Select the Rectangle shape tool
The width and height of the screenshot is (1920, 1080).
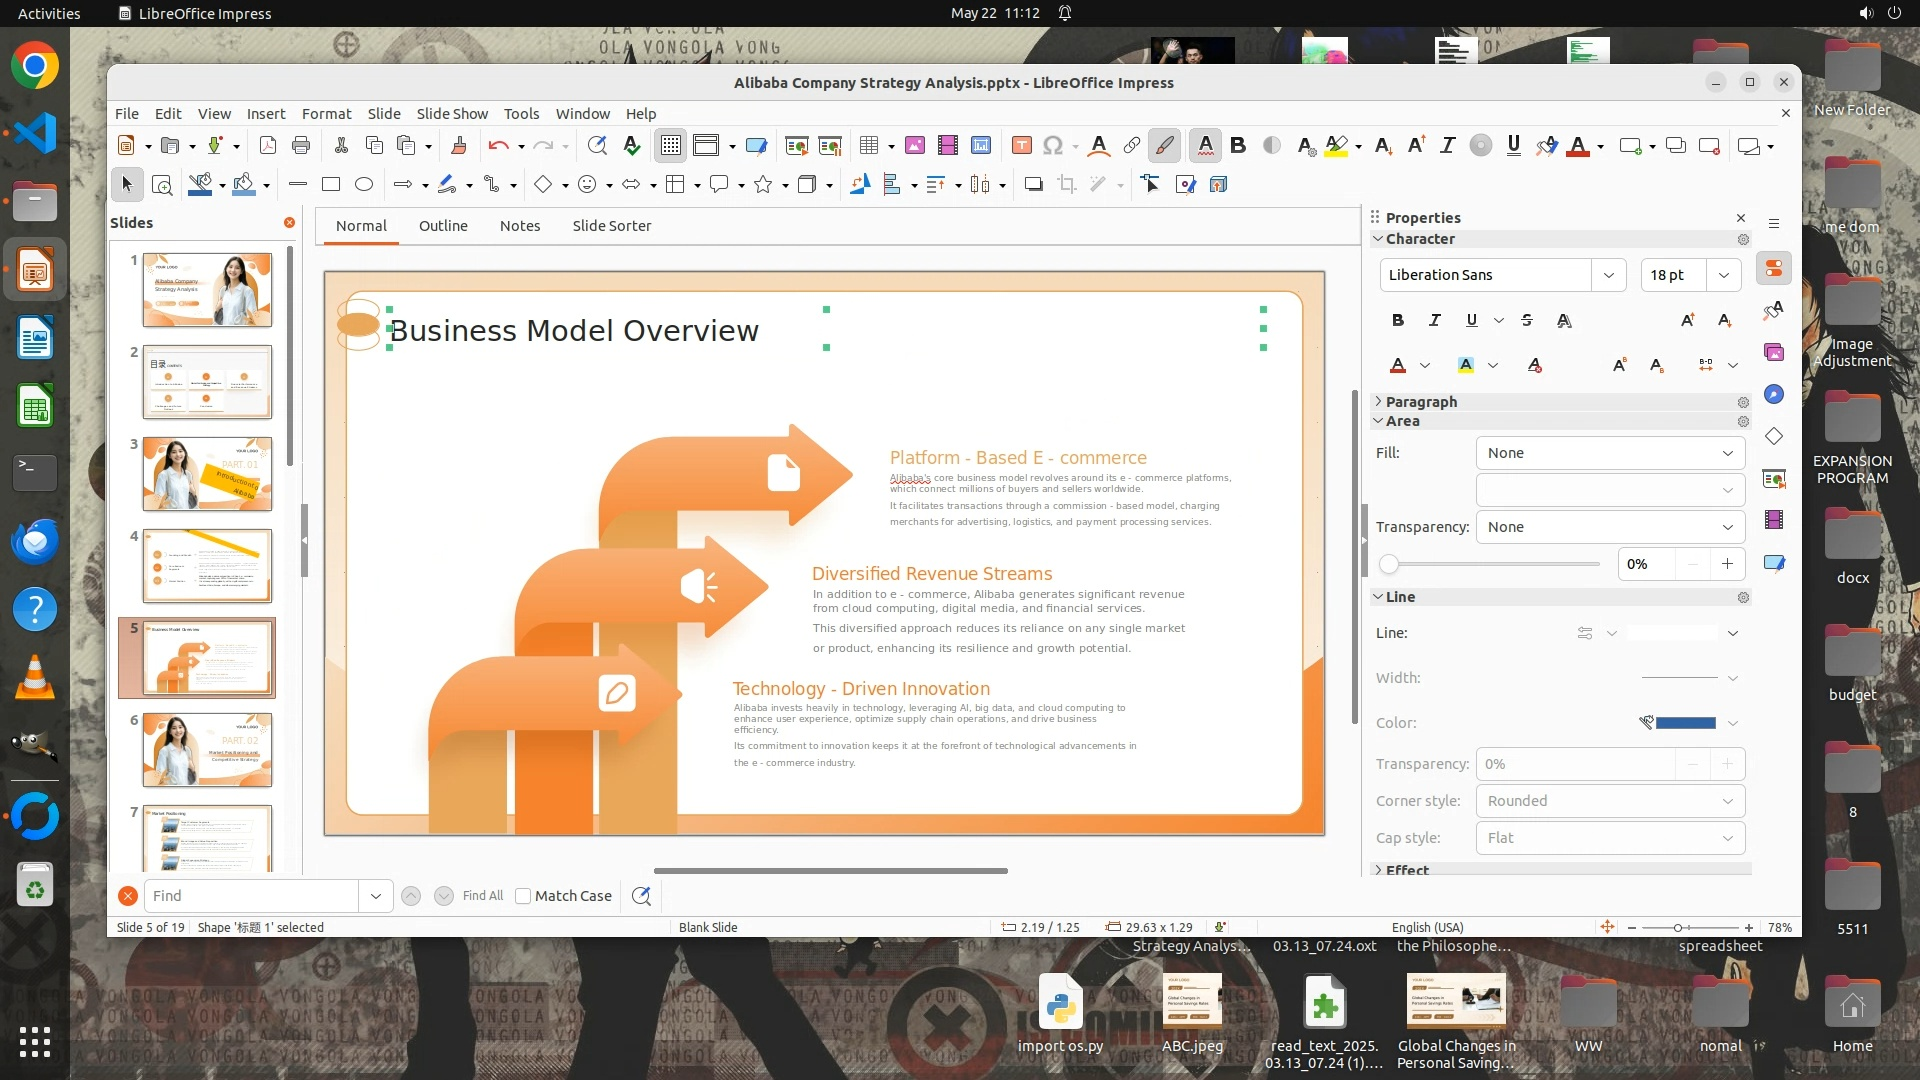pos(331,184)
